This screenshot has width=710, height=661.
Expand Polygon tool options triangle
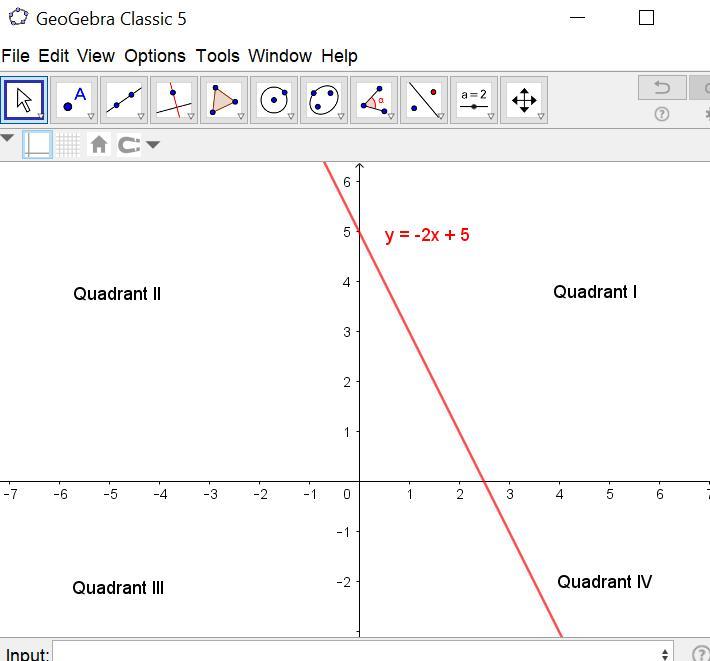tap(241, 116)
